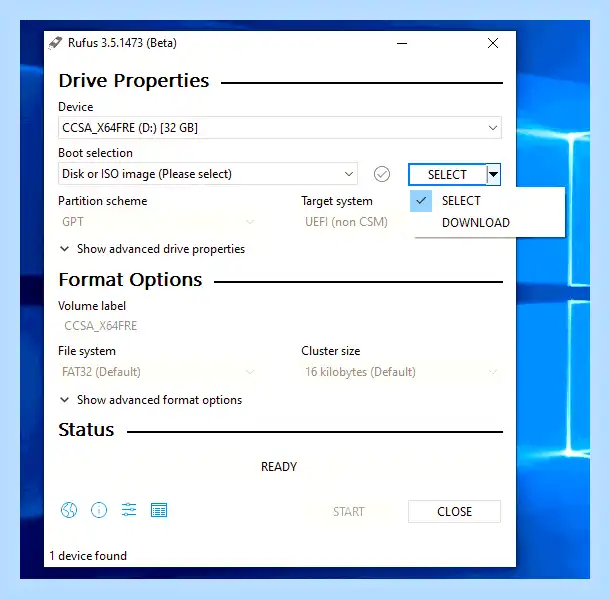This screenshot has width=610, height=599.
Task: Click the main SELECT button
Action: click(447, 174)
